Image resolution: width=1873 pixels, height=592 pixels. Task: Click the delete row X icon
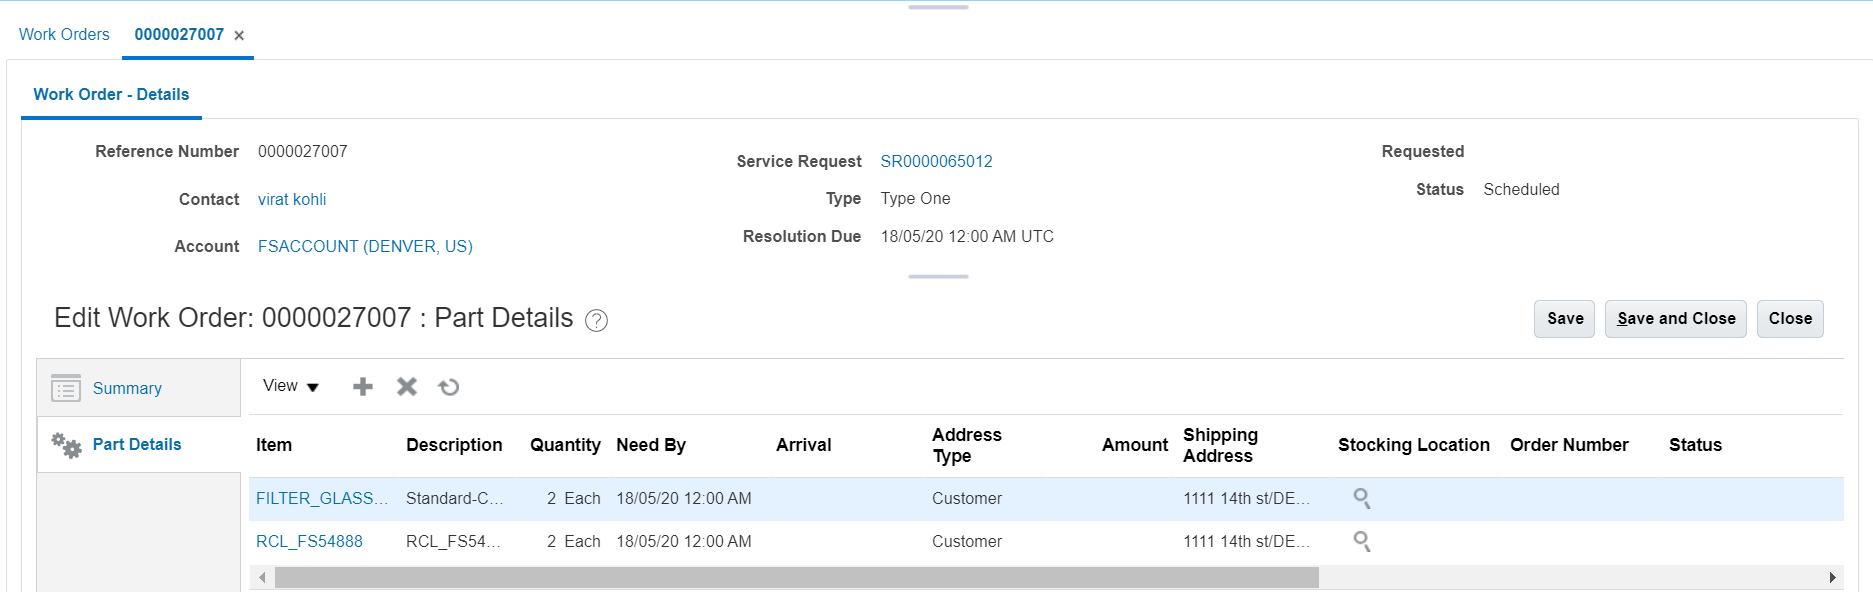(x=406, y=387)
